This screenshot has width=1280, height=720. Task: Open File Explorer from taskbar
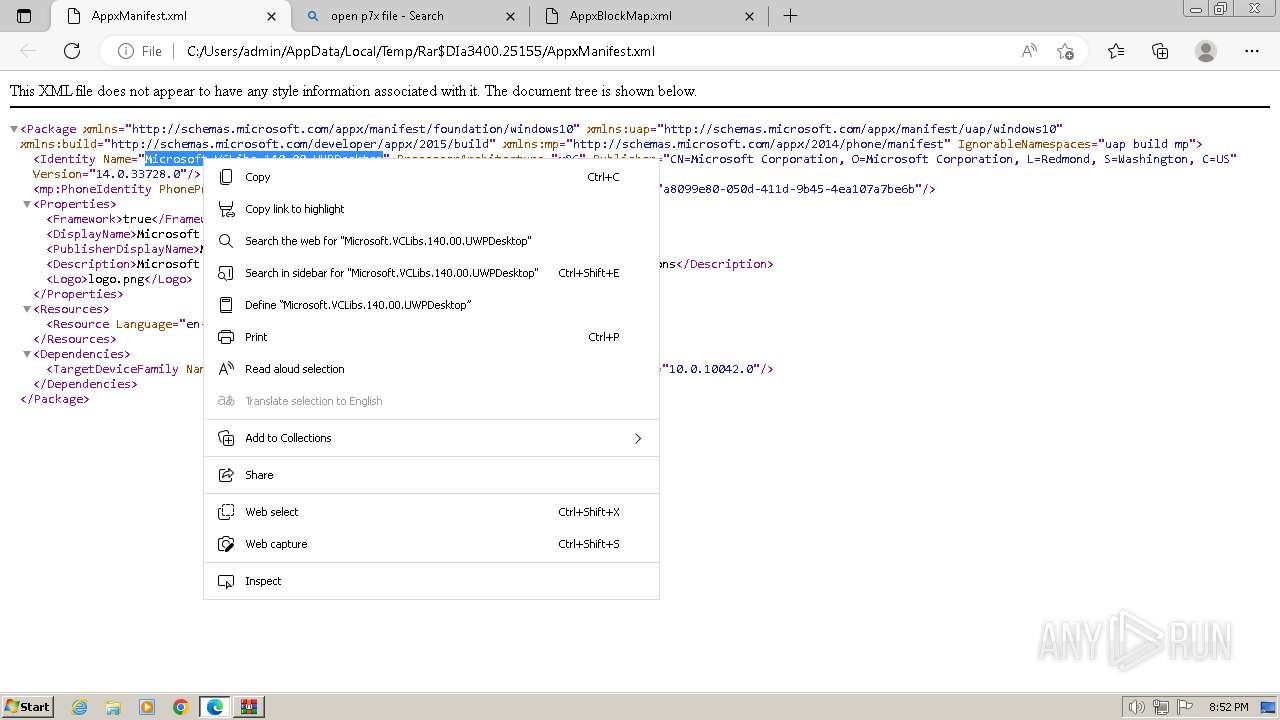click(113, 707)
